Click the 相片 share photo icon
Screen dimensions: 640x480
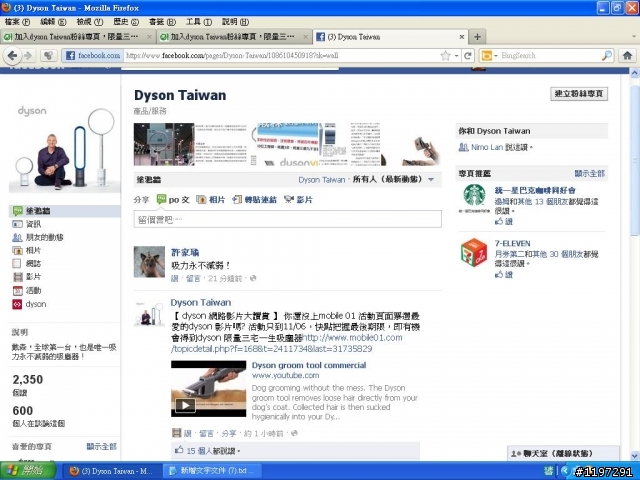click(201, 200)
